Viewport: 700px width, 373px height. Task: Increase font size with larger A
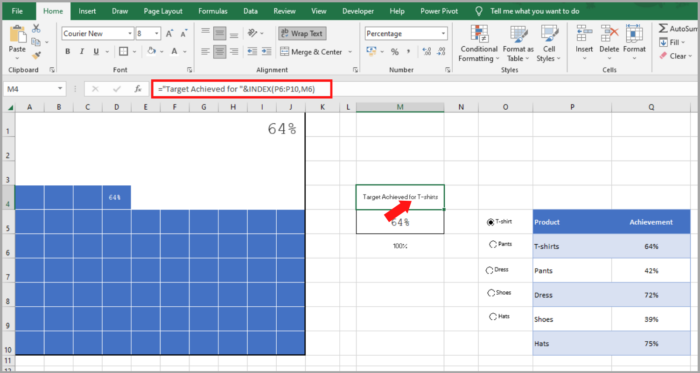coord(170,33)
